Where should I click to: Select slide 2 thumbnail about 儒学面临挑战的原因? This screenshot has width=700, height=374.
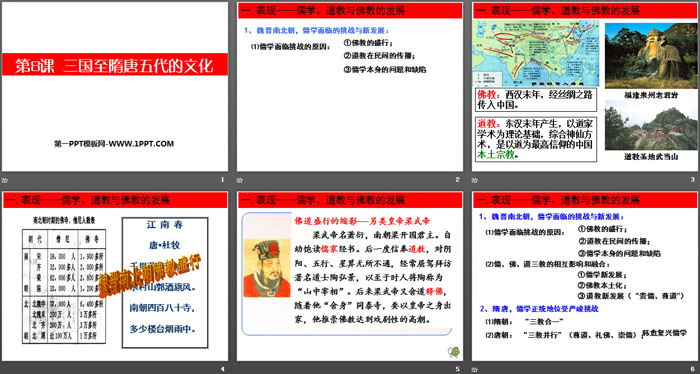pos(350,87)
